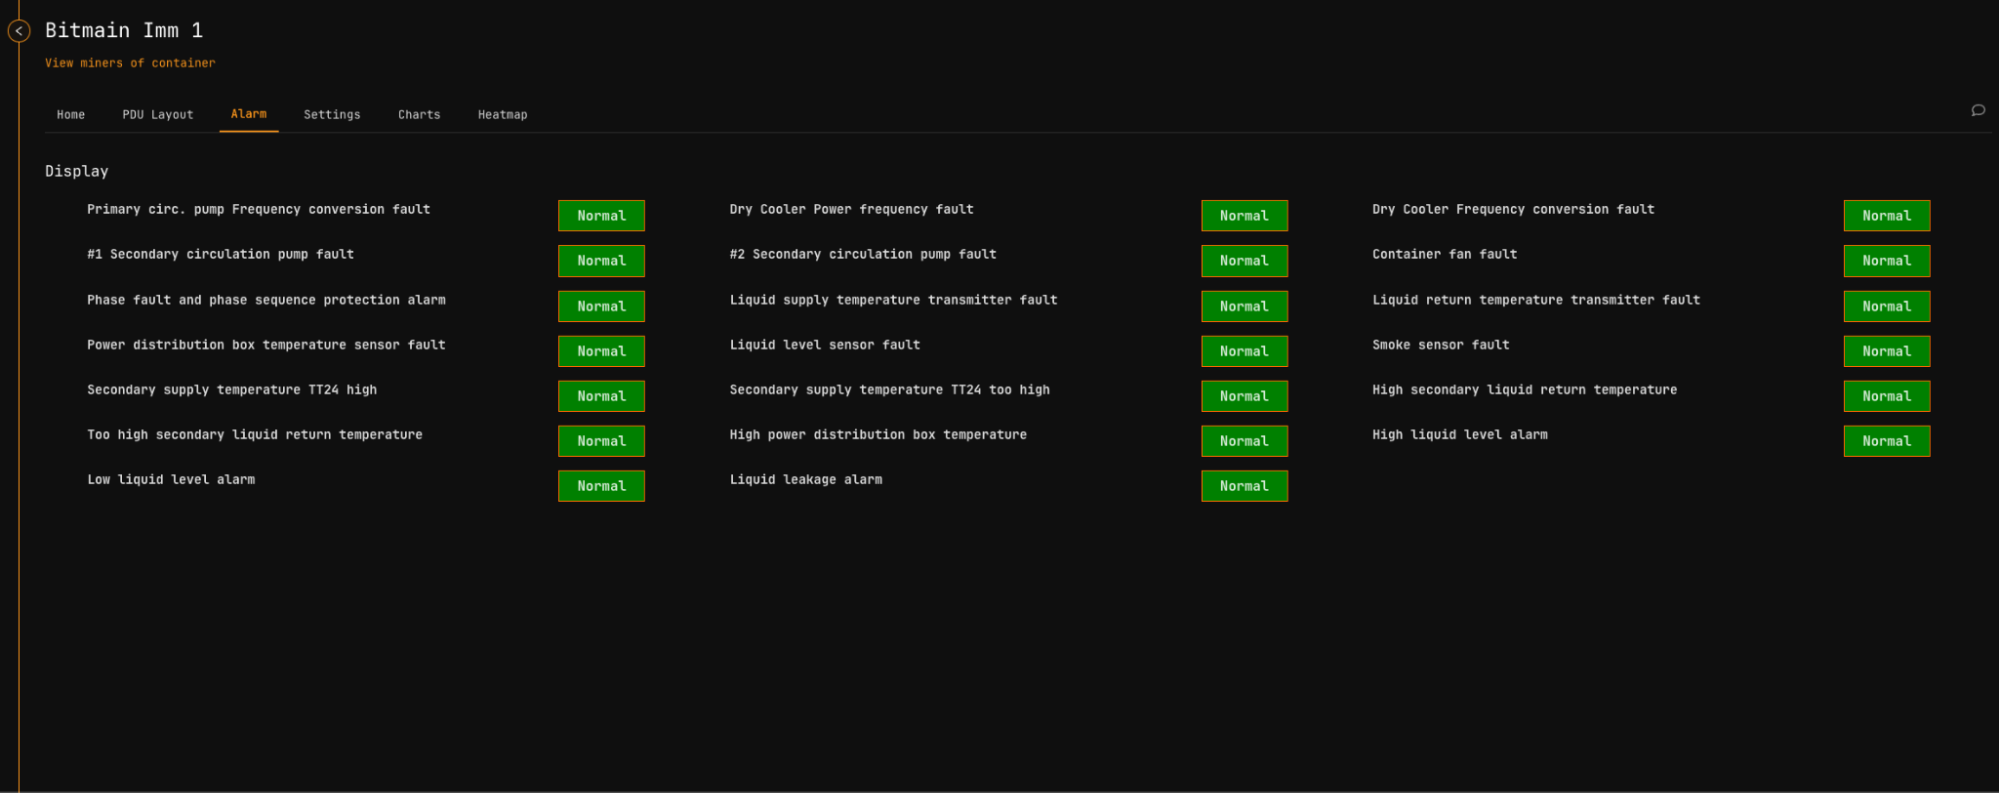
Task: Open View miners of container link
Action: point(130,63)
